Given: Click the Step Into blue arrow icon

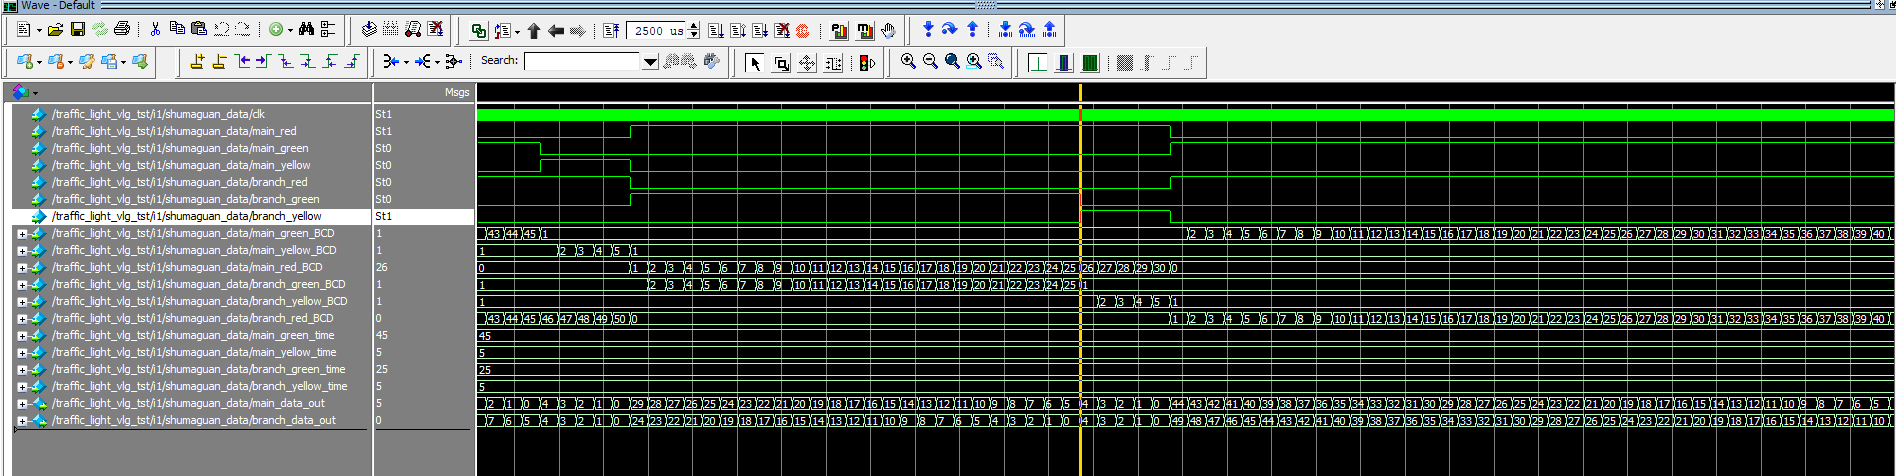Looking at the screenshot, I should (928, 30).
